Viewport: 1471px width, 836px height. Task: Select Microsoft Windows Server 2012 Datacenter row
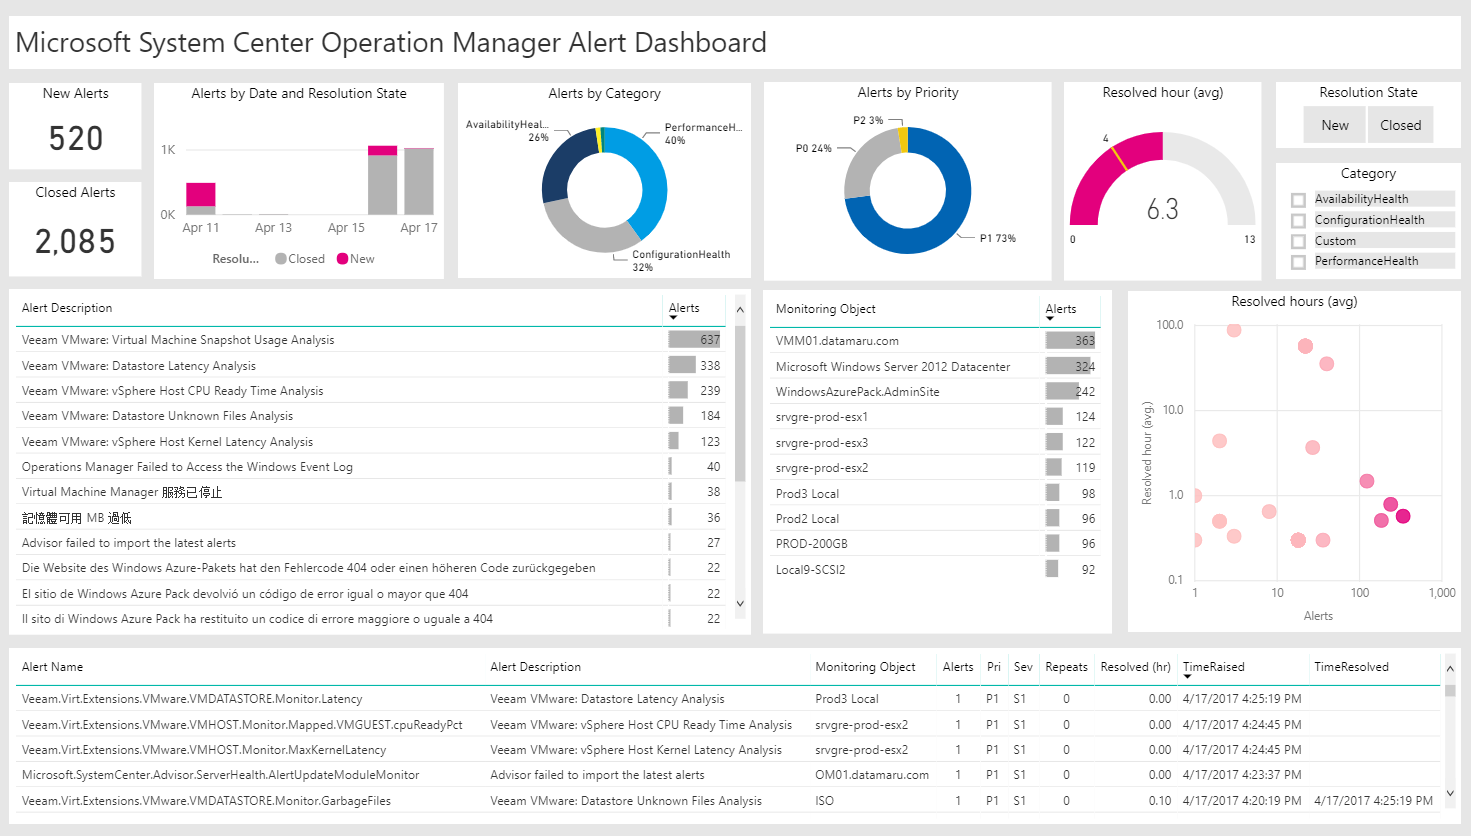(x=936, y=367)
